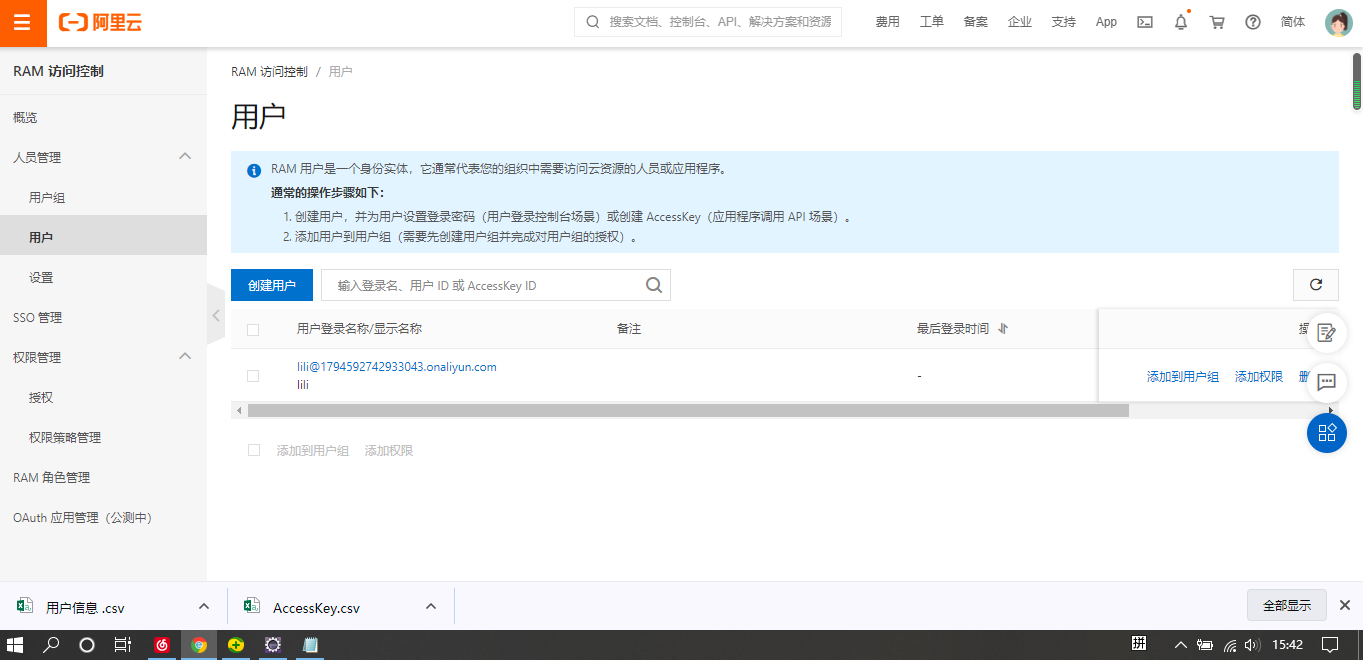The height and width of the screenshot is (660, 1363).
Task: Open App top menu item
Action: coord(1106,22)
